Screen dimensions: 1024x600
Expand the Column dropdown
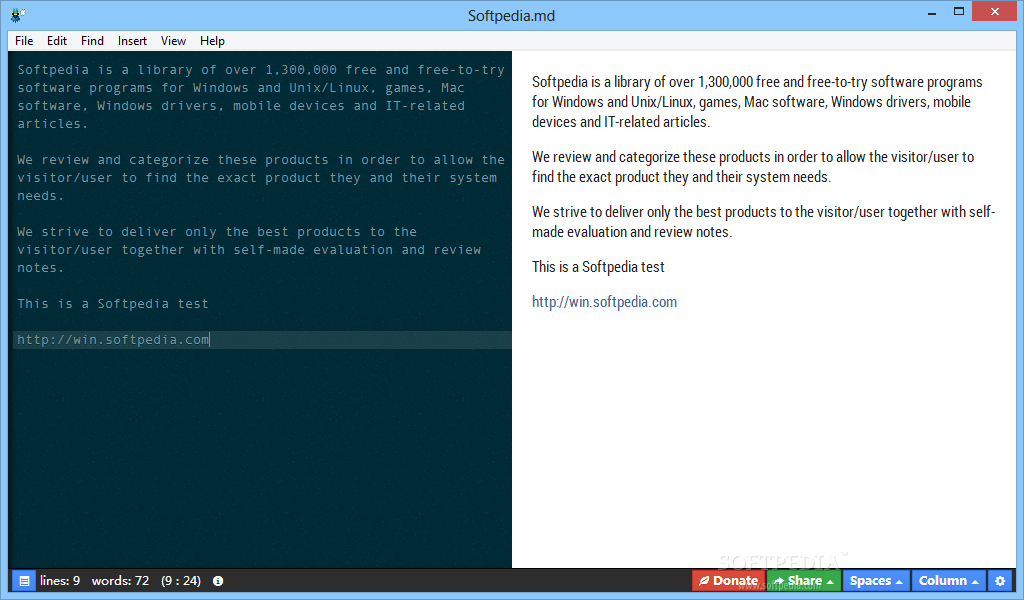coord(948,580)
